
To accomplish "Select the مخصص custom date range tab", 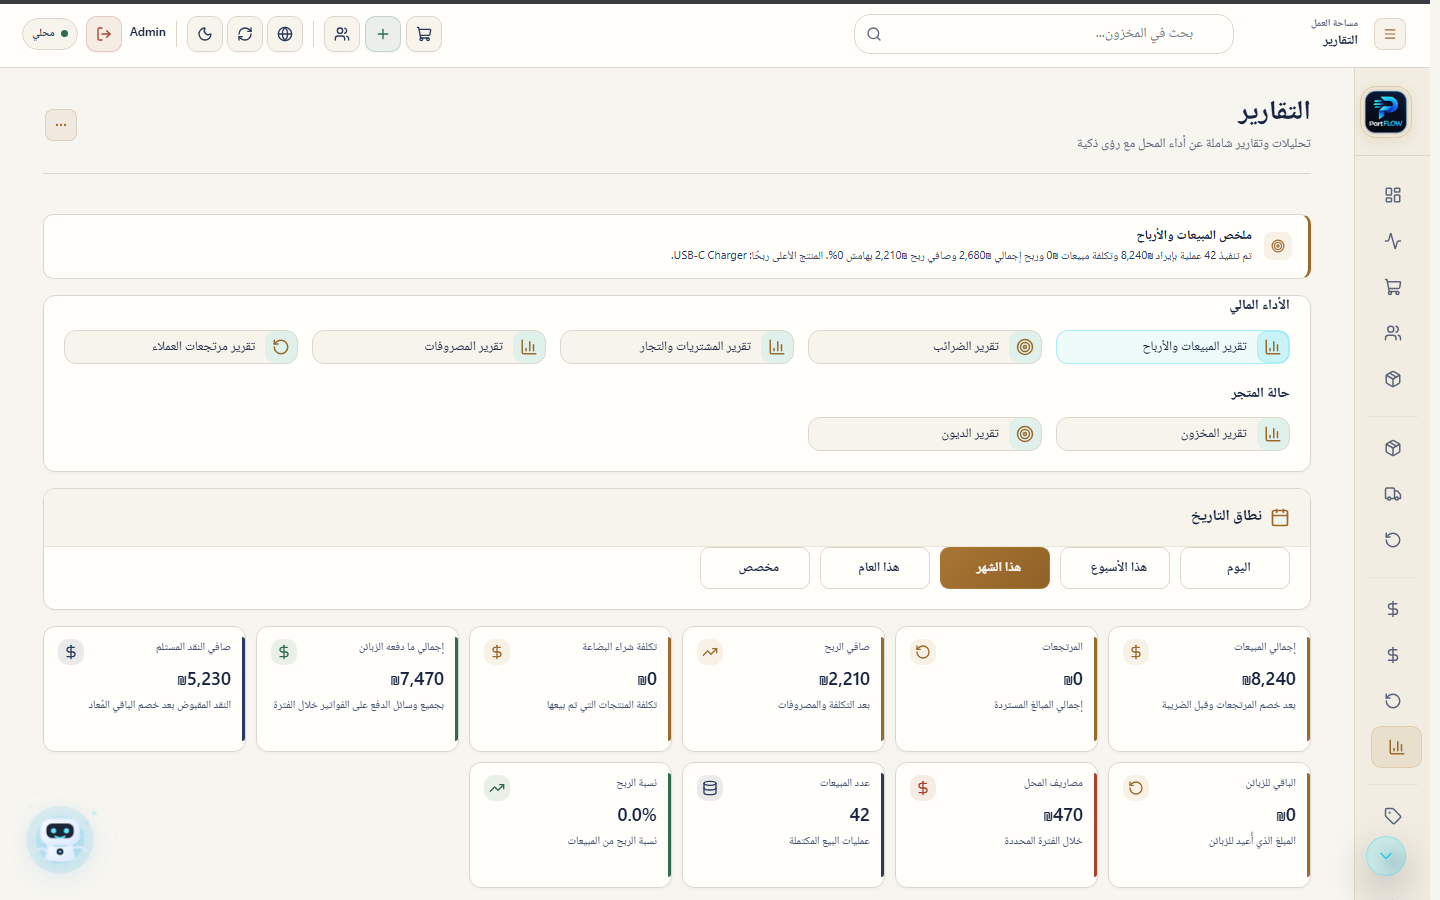I will coord(755,568).
